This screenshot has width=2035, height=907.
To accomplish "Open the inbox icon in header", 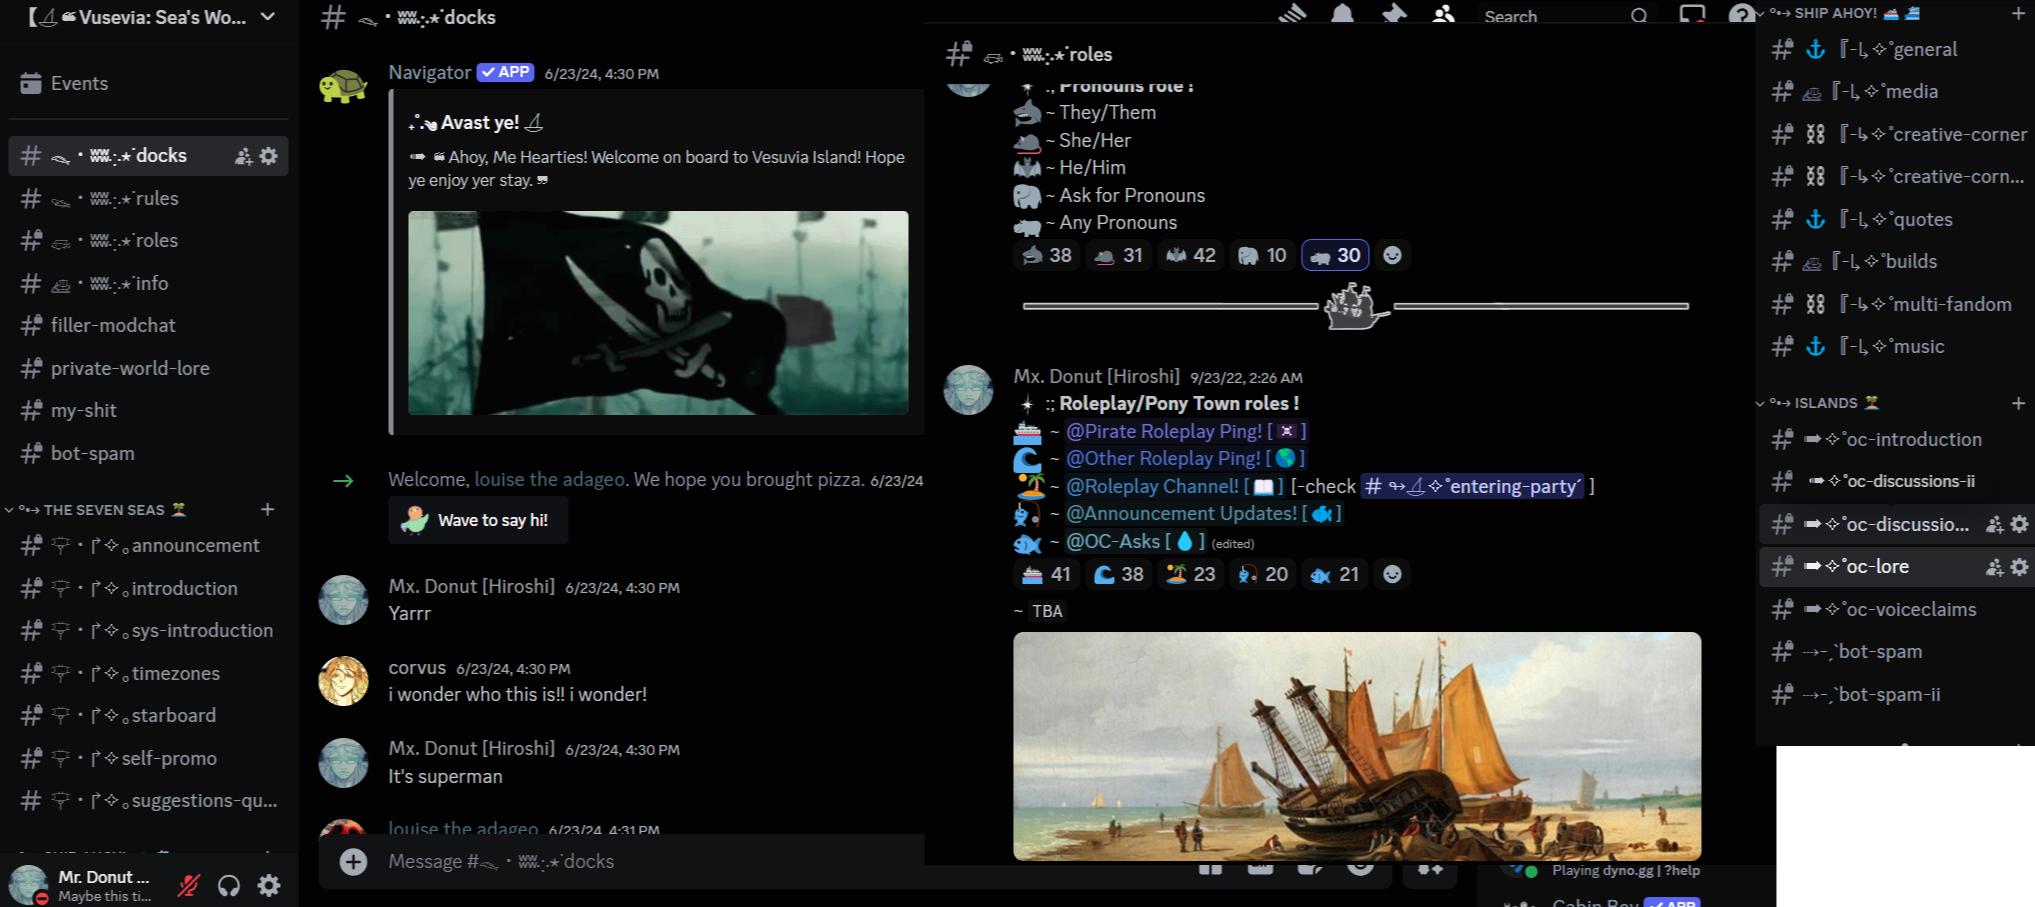I will tap(1692, 14).
